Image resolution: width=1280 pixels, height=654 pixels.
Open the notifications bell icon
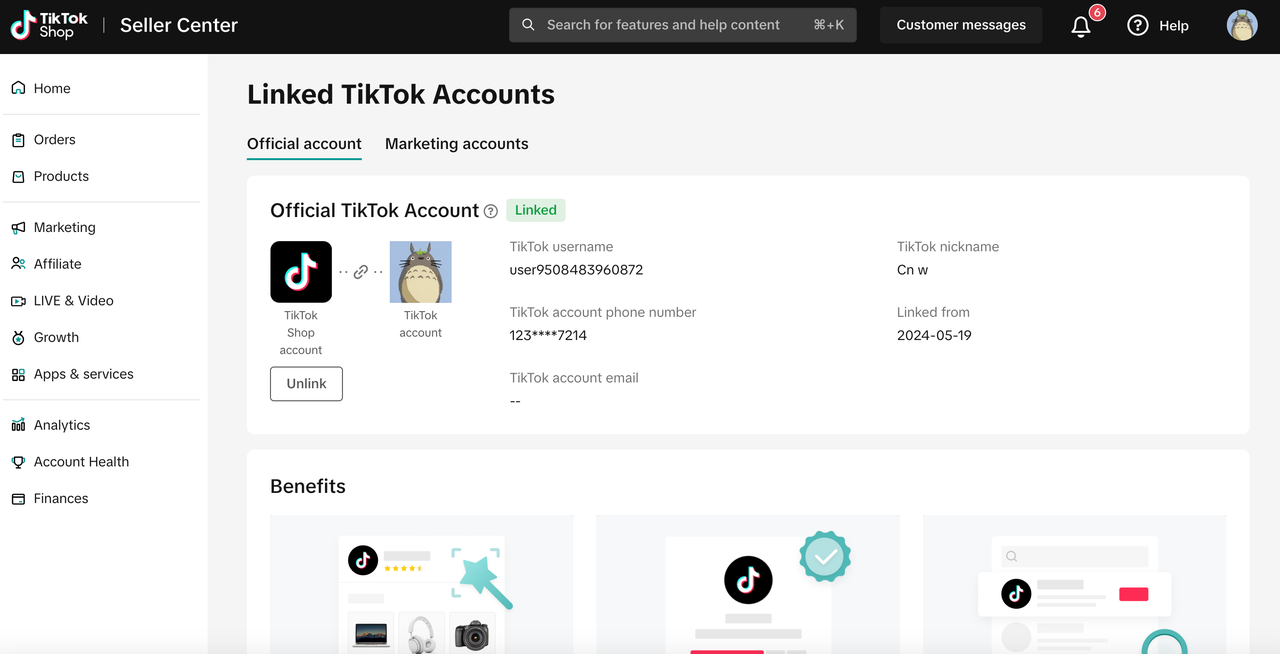(1081, 27)
